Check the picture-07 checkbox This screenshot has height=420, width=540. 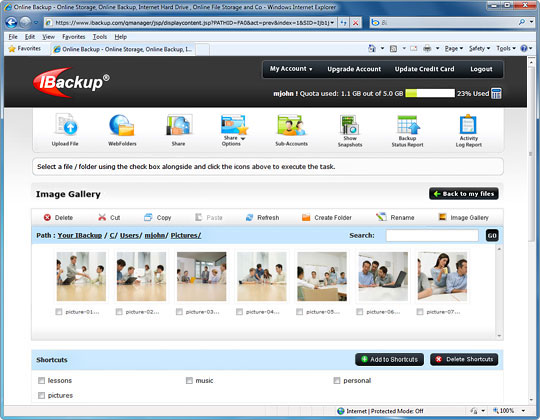(420, 312)
